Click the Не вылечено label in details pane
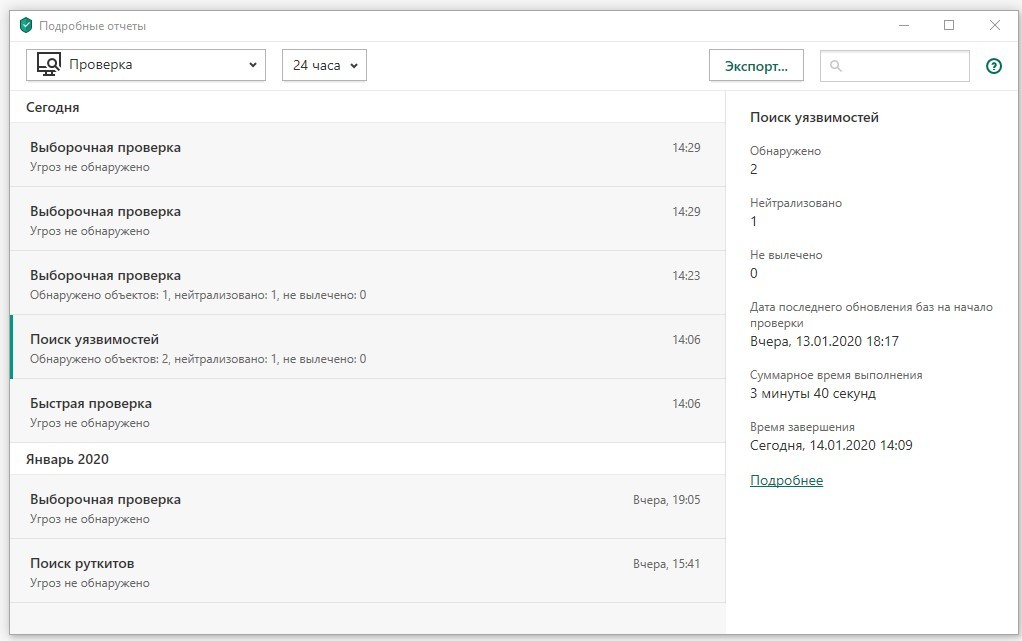 click(785, 255)
